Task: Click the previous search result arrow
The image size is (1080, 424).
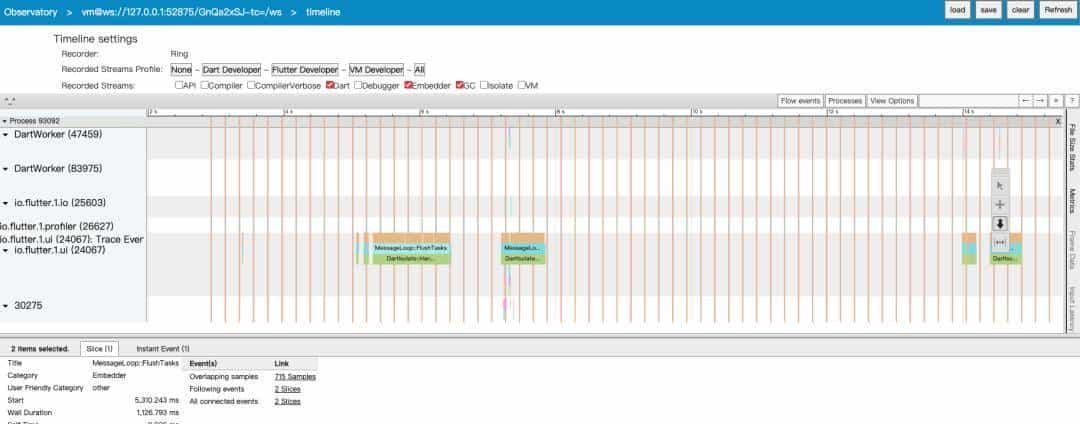Action: pos(1026,100)
